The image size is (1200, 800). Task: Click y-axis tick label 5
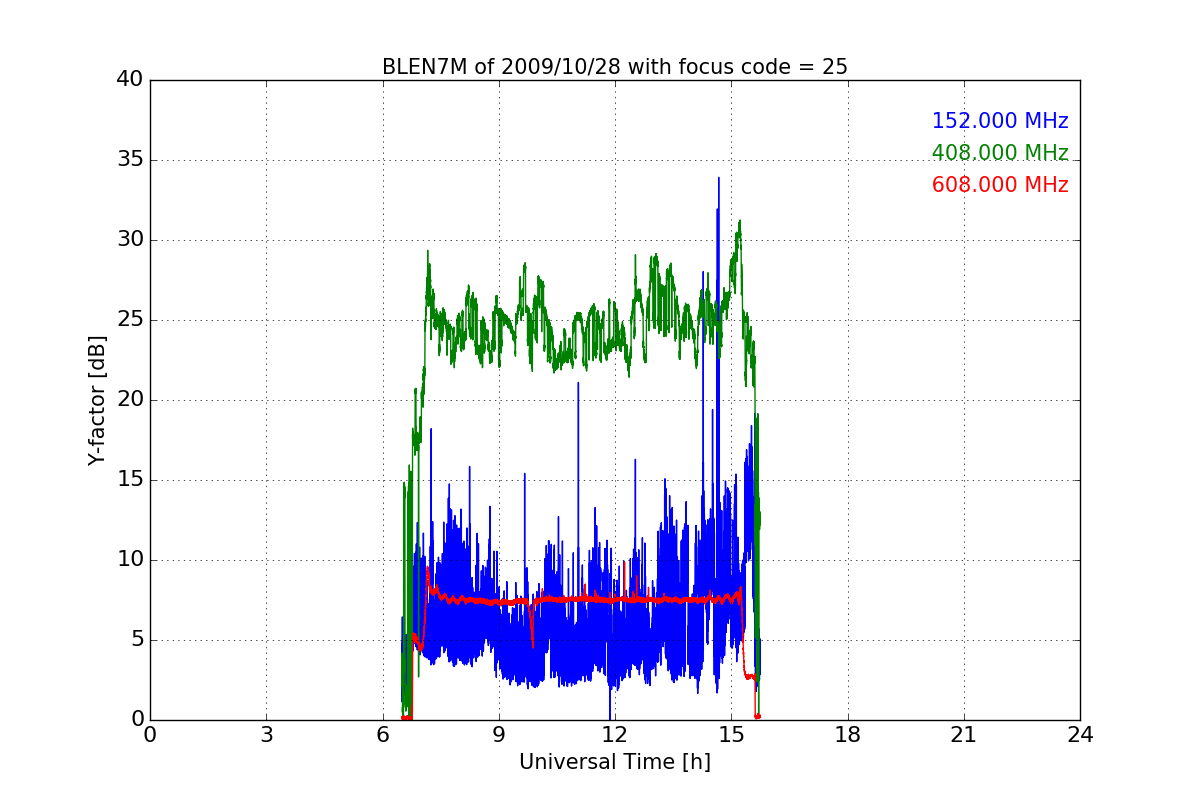tap(136, 640)
